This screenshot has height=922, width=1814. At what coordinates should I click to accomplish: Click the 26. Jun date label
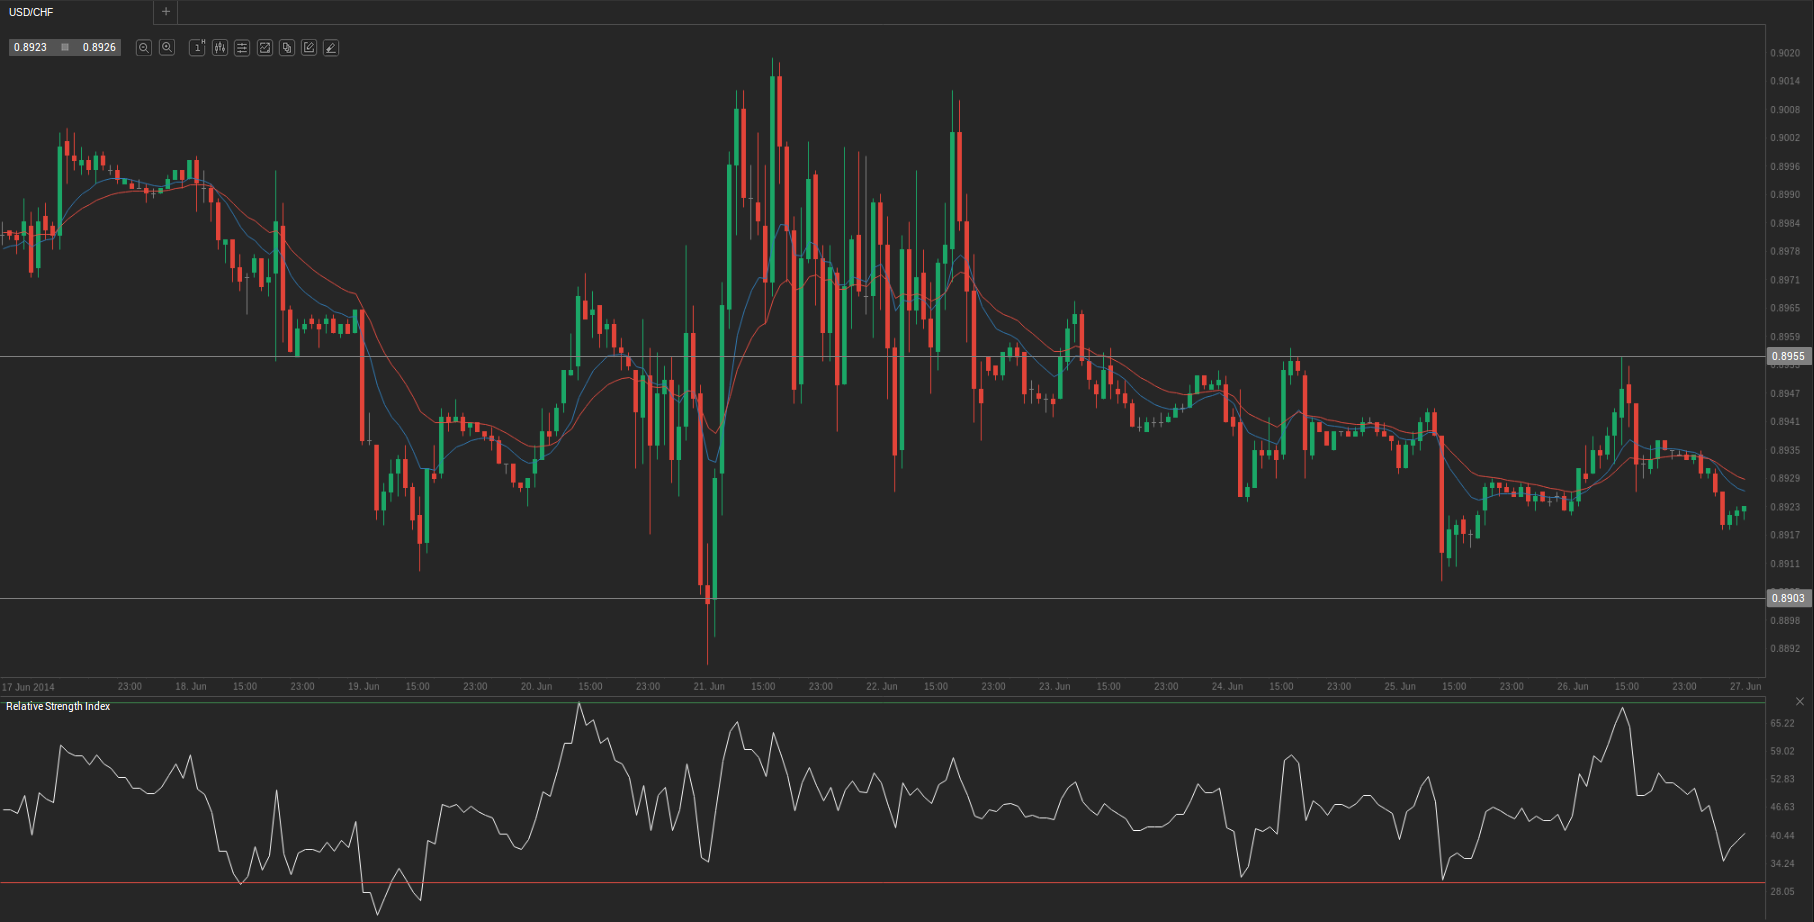[x=1572, y=687]
